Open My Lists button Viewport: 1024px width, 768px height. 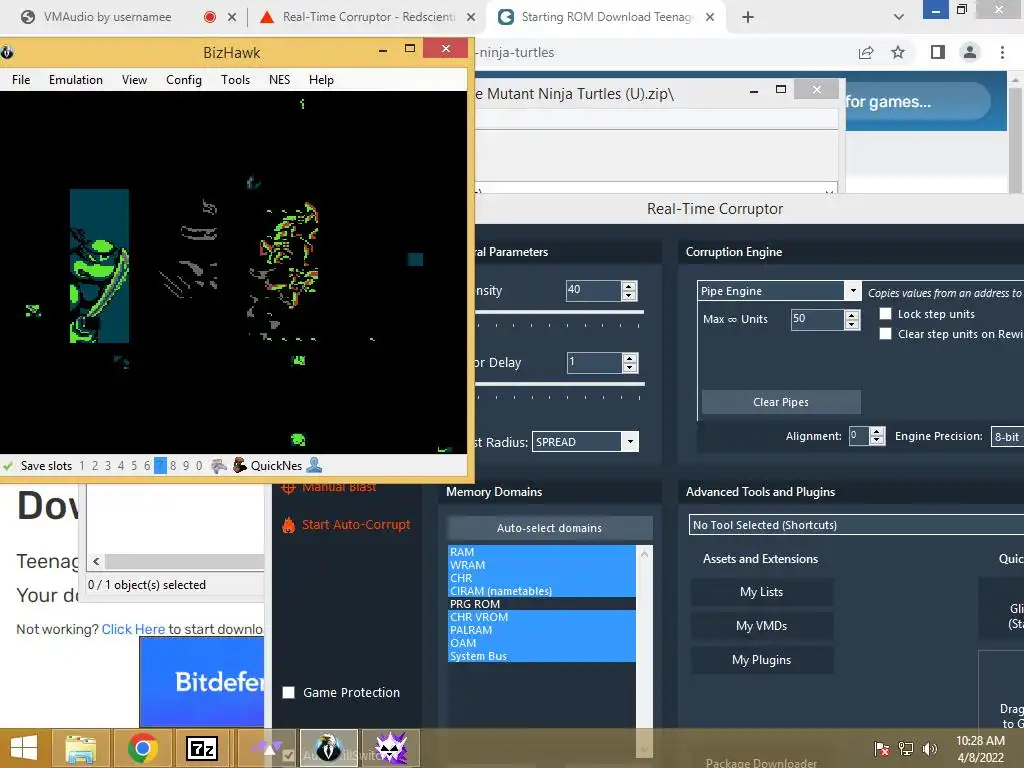[x=761, y=592]
